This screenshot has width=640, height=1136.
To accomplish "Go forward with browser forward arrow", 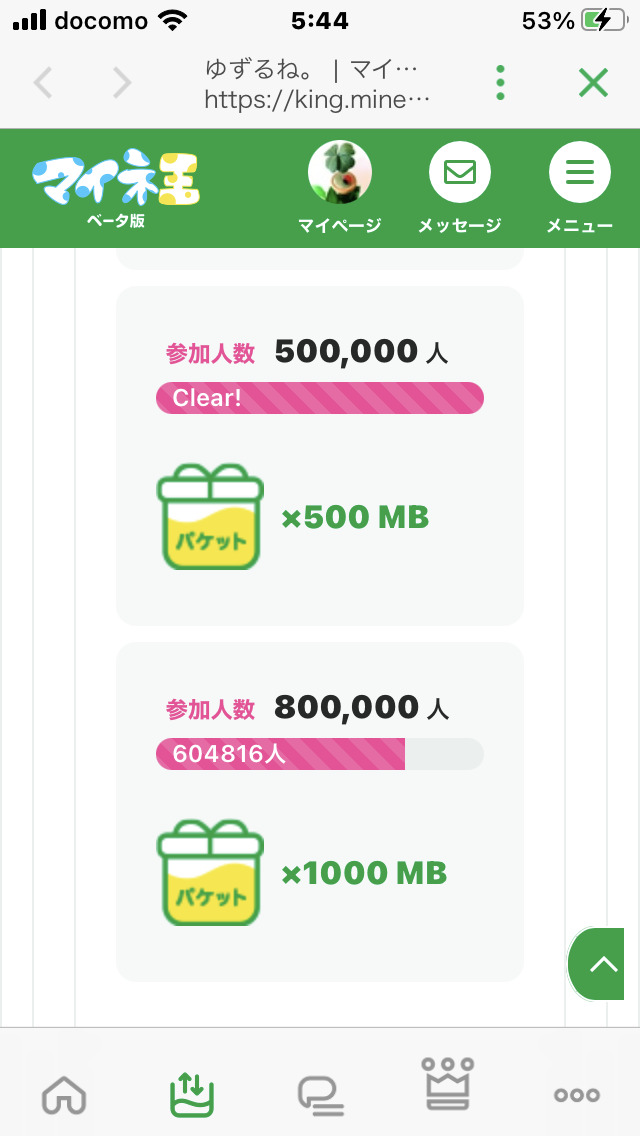I will tap(121, 83).
